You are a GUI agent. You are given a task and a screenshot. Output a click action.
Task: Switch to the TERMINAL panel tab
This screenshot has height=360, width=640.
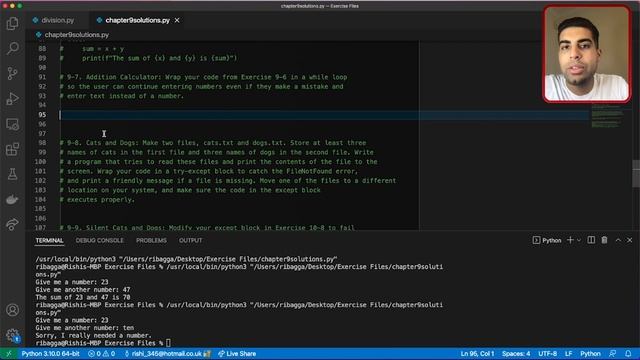[x=49, y=240]
